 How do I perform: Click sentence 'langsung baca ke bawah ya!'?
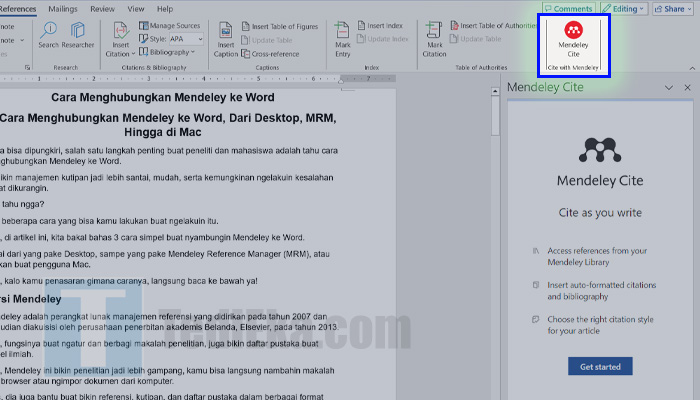pos(204,281)
